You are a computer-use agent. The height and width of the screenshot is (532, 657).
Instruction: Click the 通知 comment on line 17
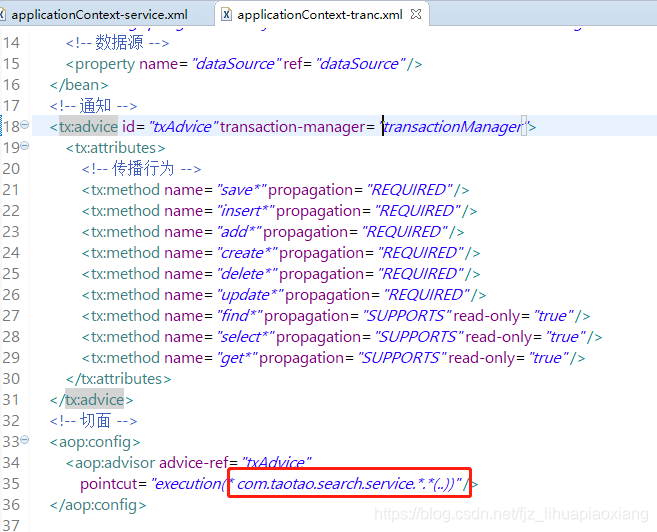tap(93, 106)
